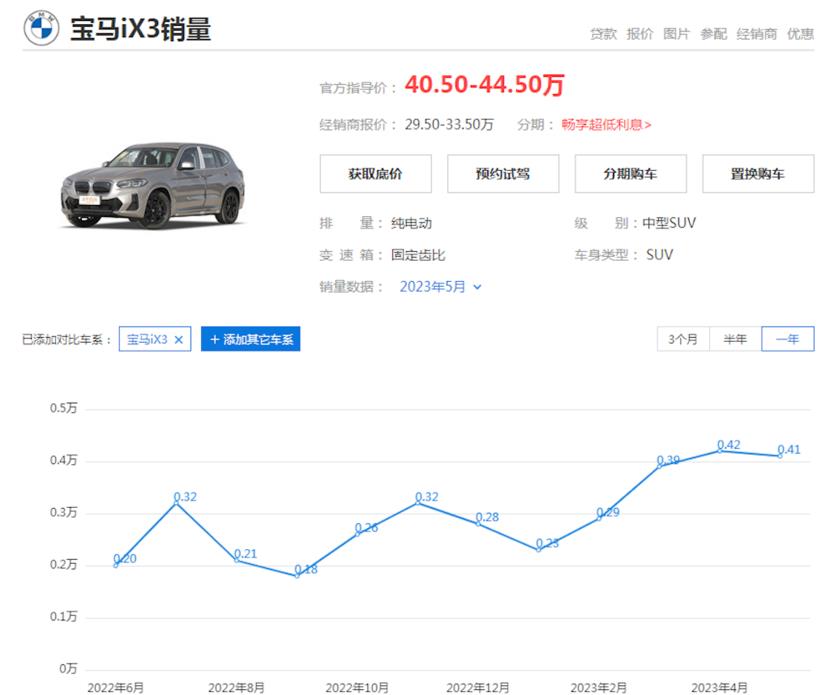830x695 pixels.
Task: Select the 一年 chart range tab
Action: (788, 339)
